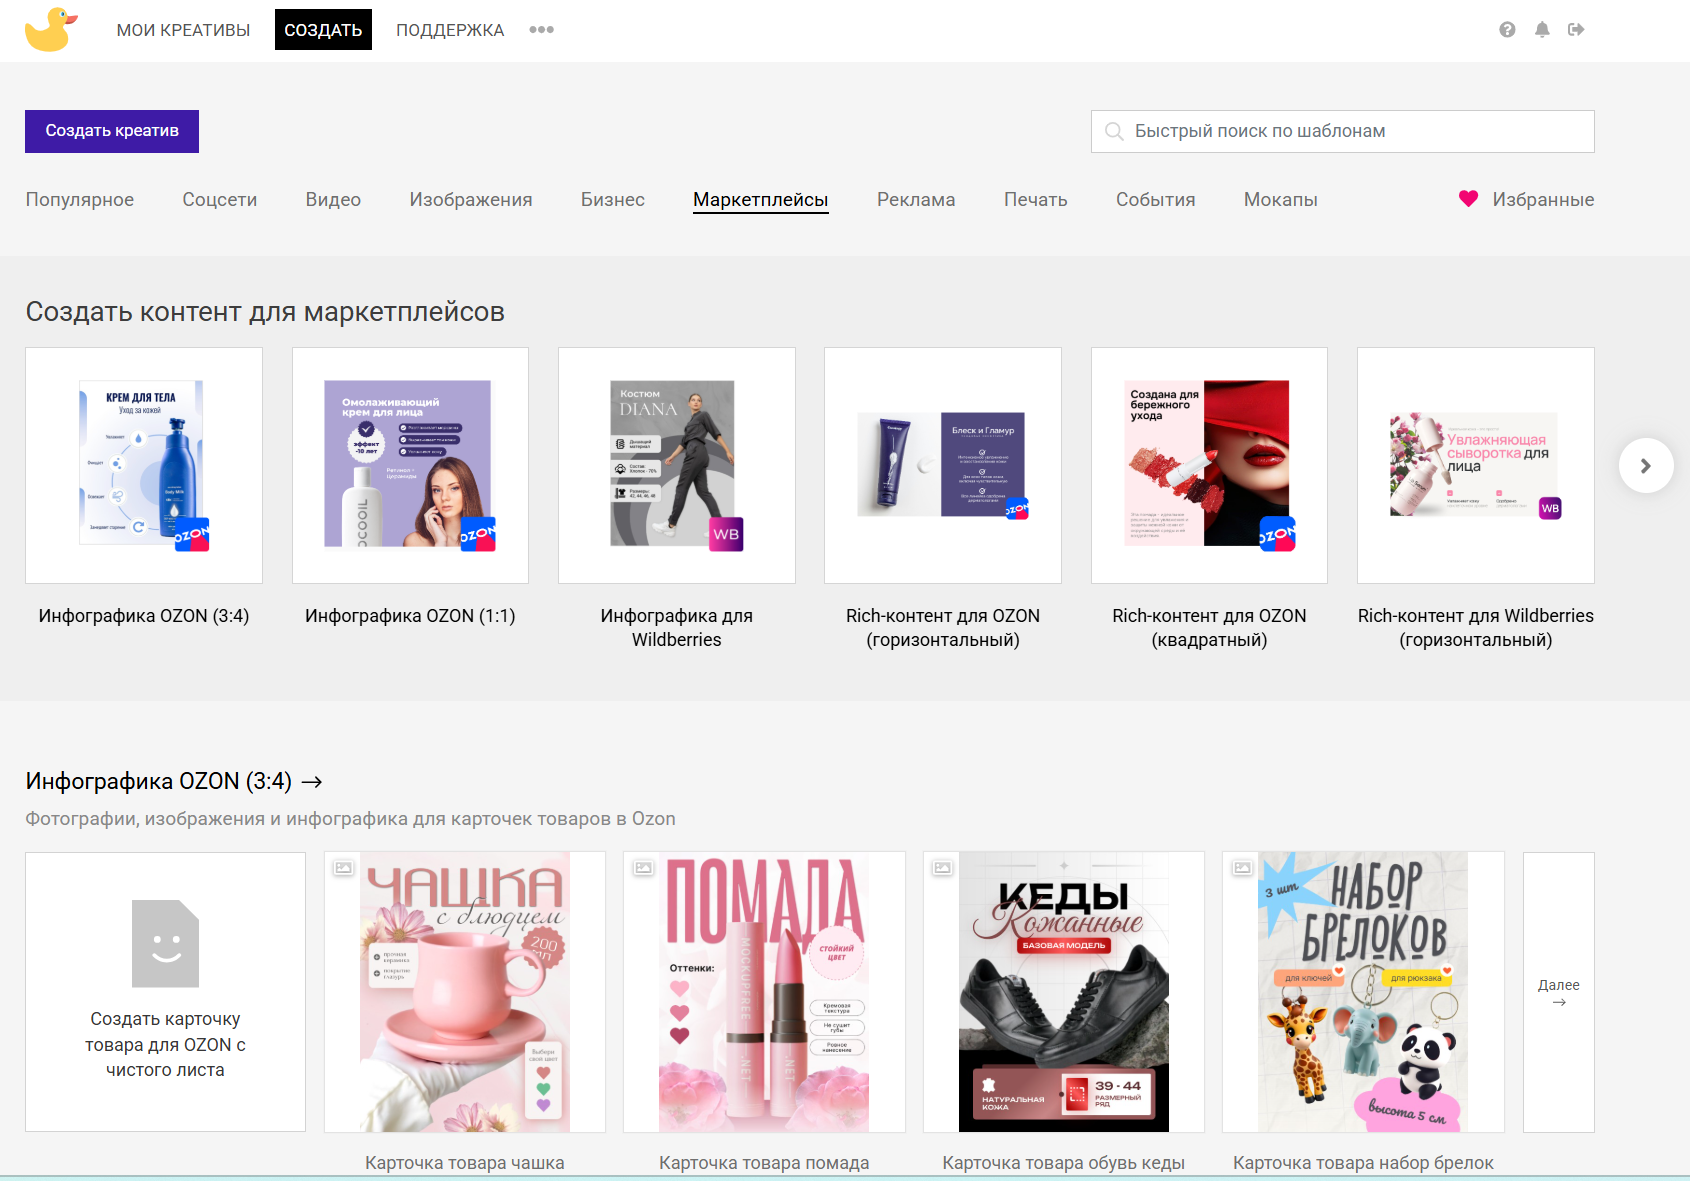Click image icon on Чашка template corner
The height and width of the screenshot is (1181, 1690).
(343, 868)
